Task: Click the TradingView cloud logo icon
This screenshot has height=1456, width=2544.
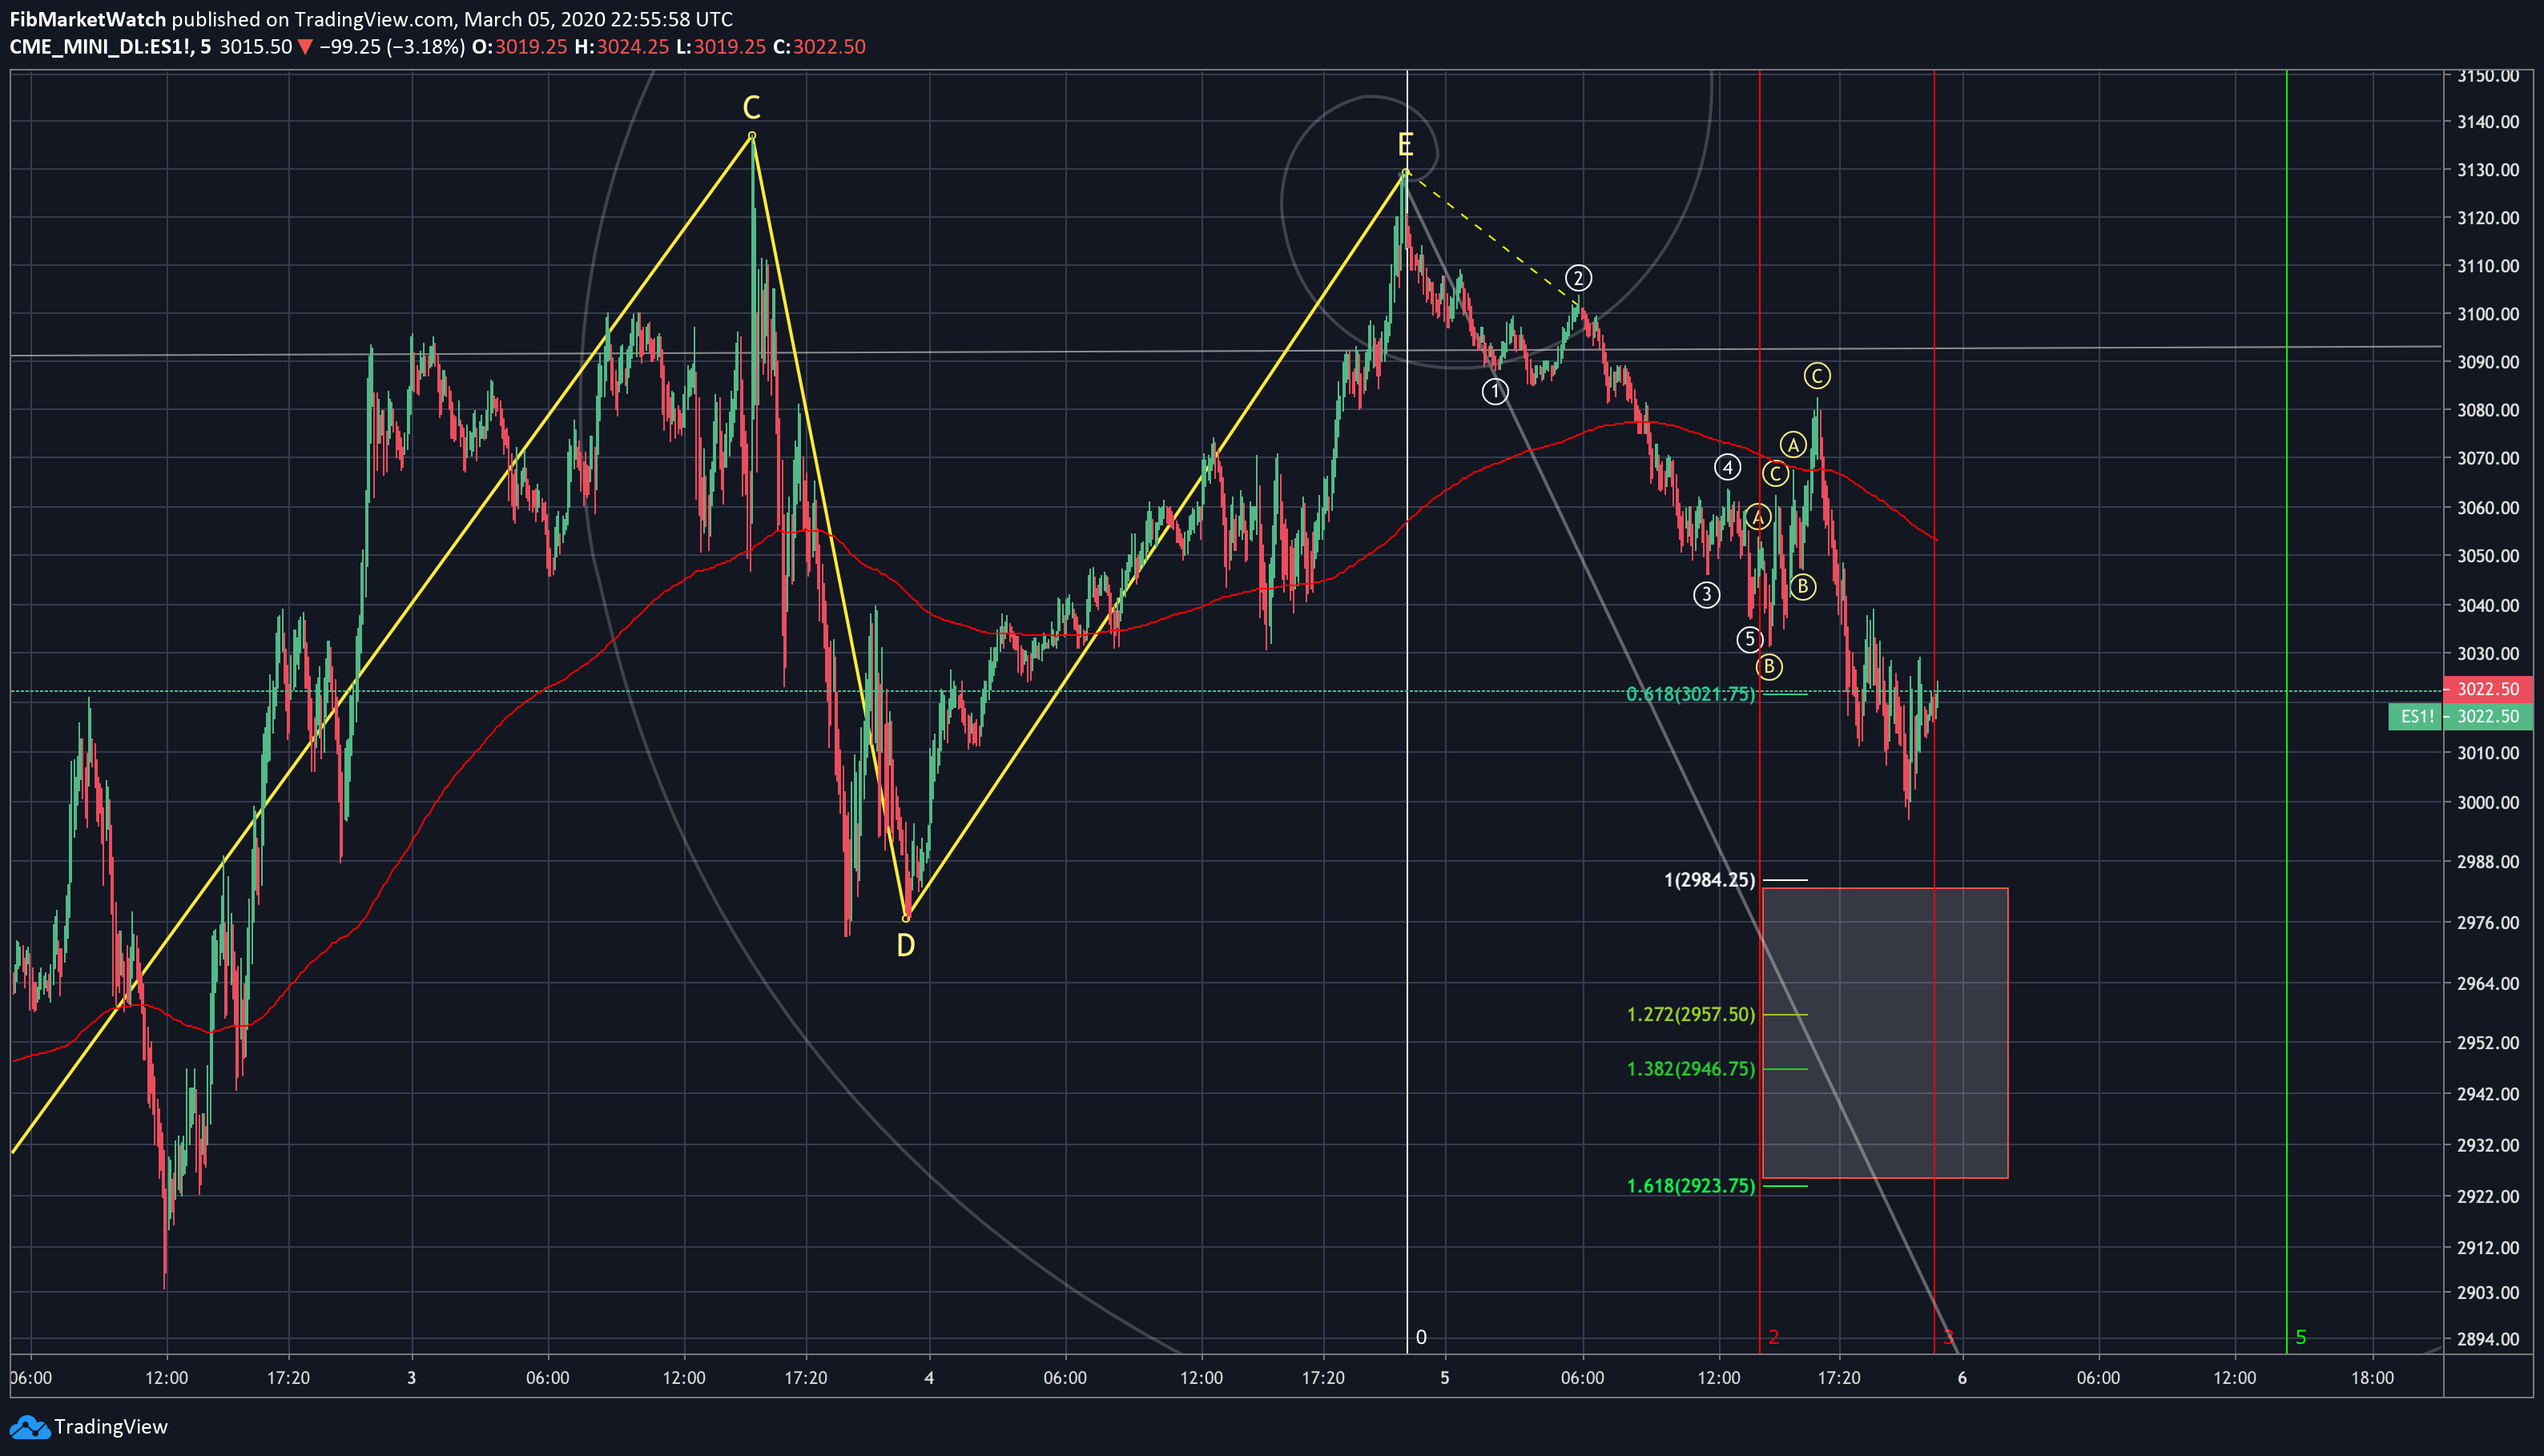Action: click(29, 1427)
